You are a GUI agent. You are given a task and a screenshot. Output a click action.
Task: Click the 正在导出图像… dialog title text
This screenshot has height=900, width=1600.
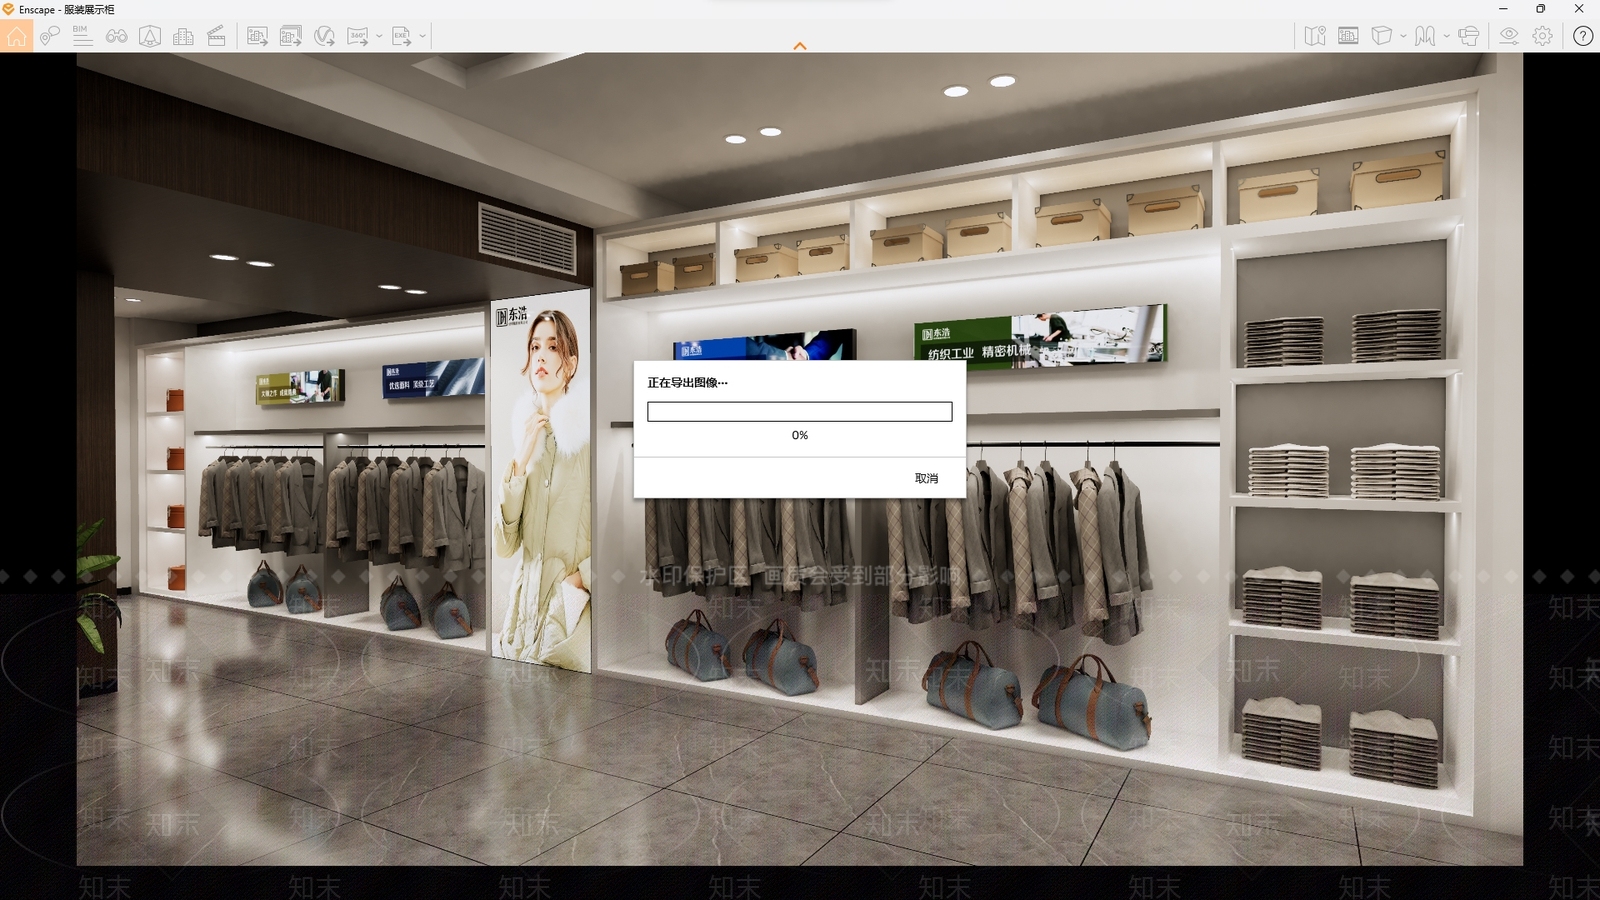(x=687, y=382)
